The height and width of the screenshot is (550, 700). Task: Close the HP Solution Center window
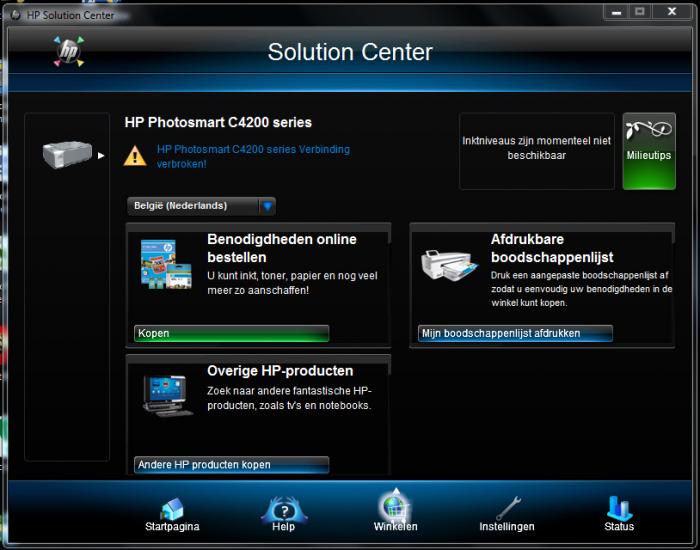coord(672,12)
